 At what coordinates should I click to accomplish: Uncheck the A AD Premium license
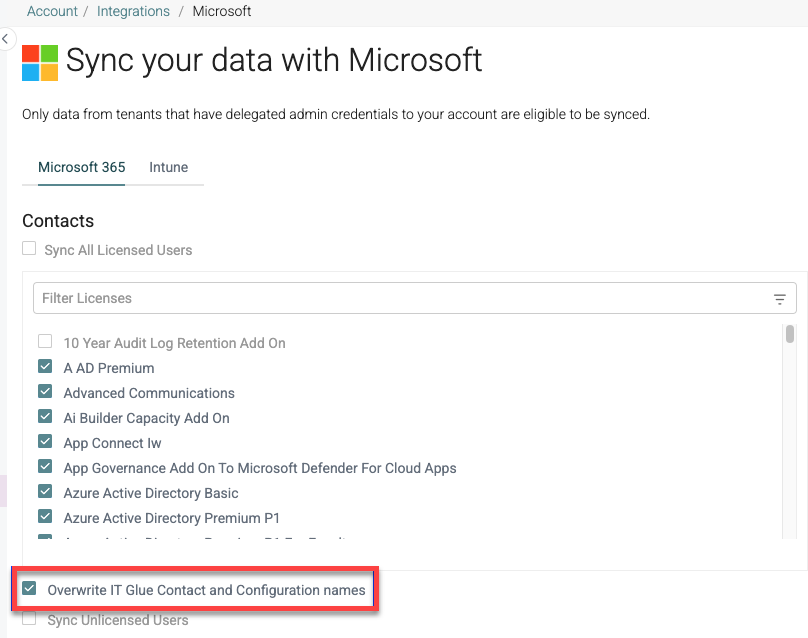(x=45, y=367)
